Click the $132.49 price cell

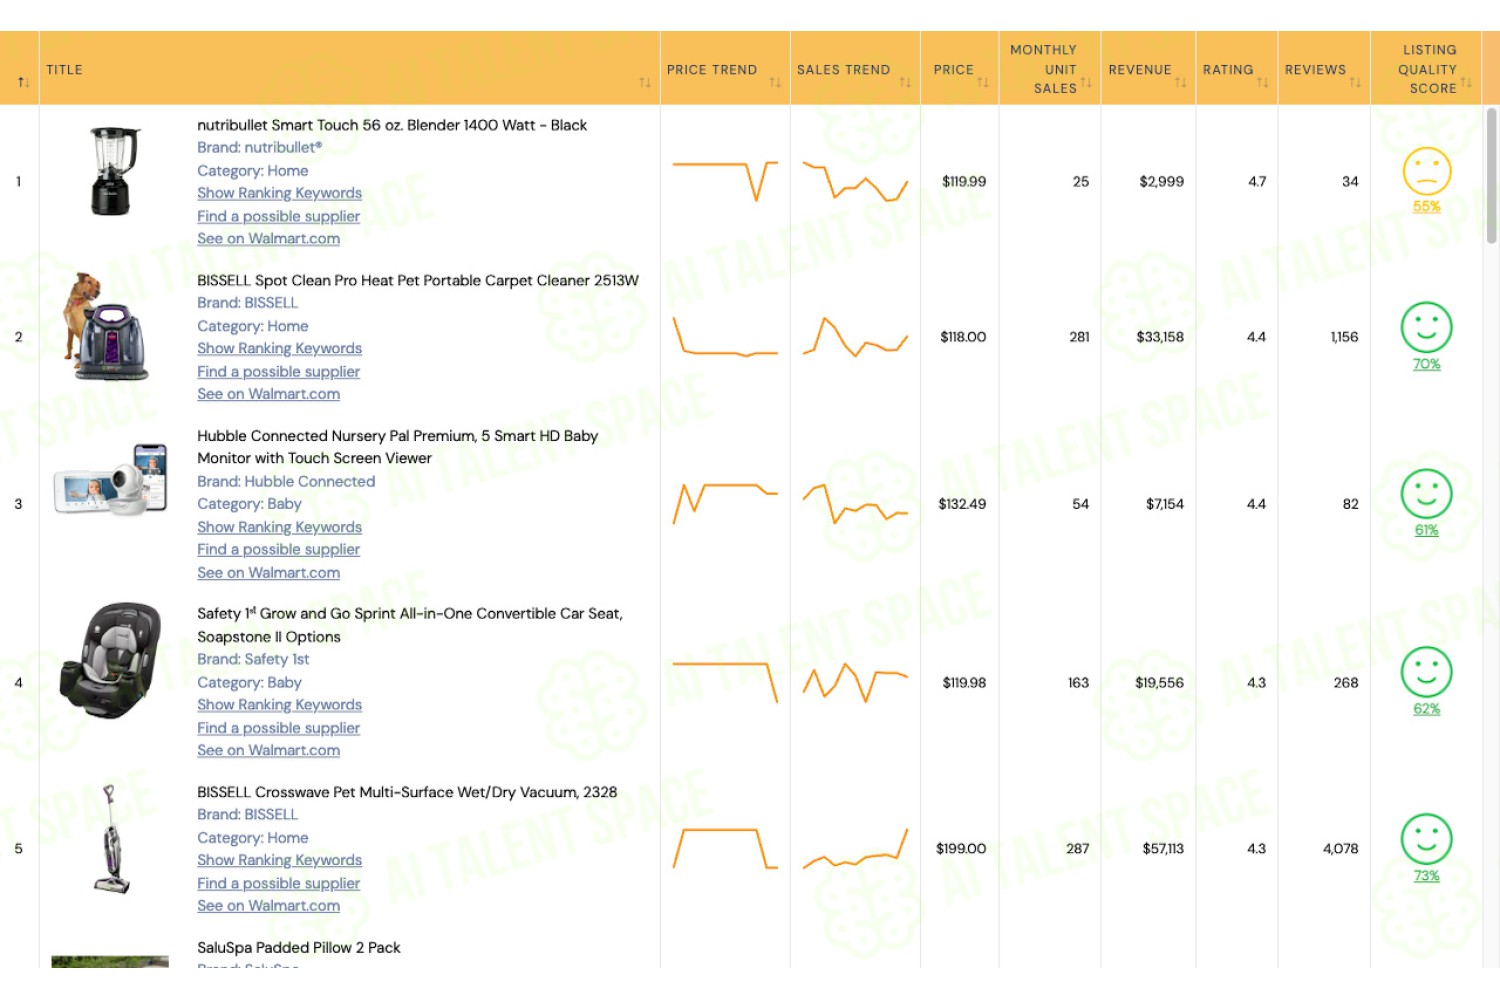962,504
